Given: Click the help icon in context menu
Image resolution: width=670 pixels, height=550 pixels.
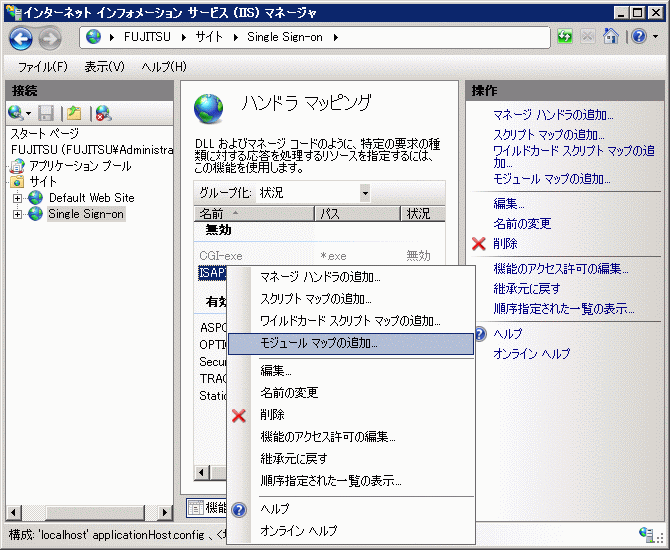Looking at the screenshot, I should (x=239, y=509).
